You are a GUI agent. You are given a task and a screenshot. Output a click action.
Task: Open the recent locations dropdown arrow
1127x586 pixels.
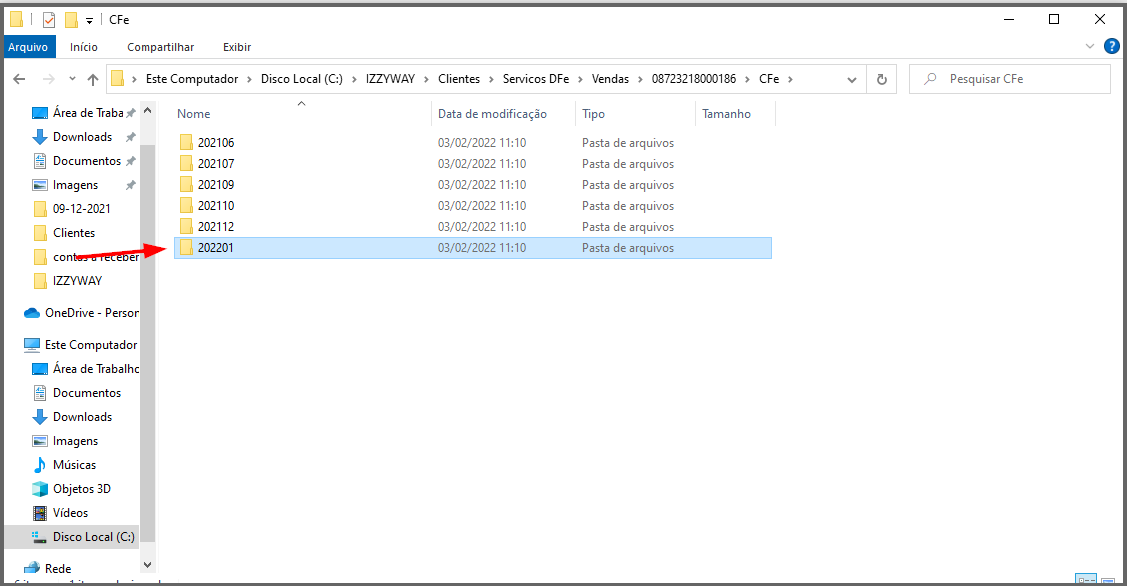pyautogui.click(x=72, y=79)
